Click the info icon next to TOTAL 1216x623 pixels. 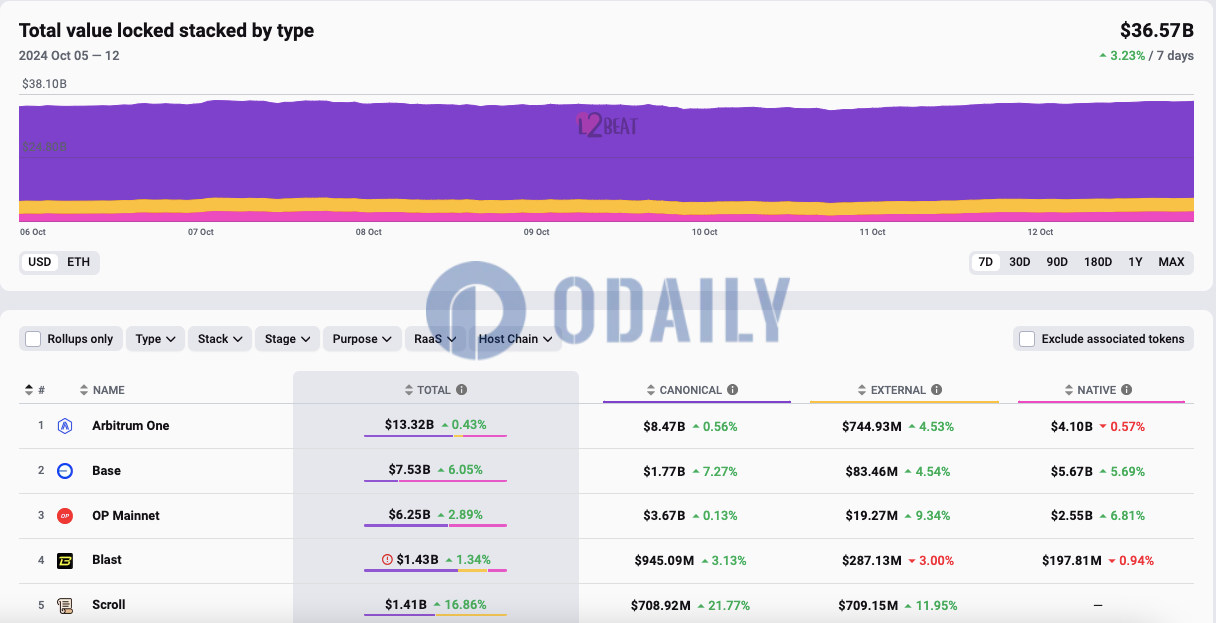[x=462, y=390]
